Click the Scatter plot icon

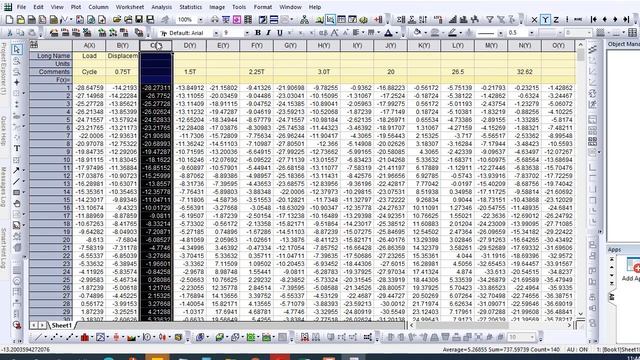click(x=53, y=337)
